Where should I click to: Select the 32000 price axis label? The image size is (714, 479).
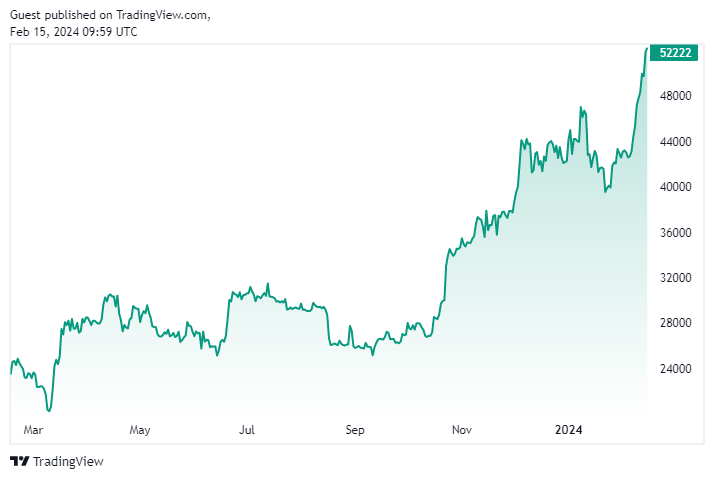pyautogui.click(x=676, y=278)
